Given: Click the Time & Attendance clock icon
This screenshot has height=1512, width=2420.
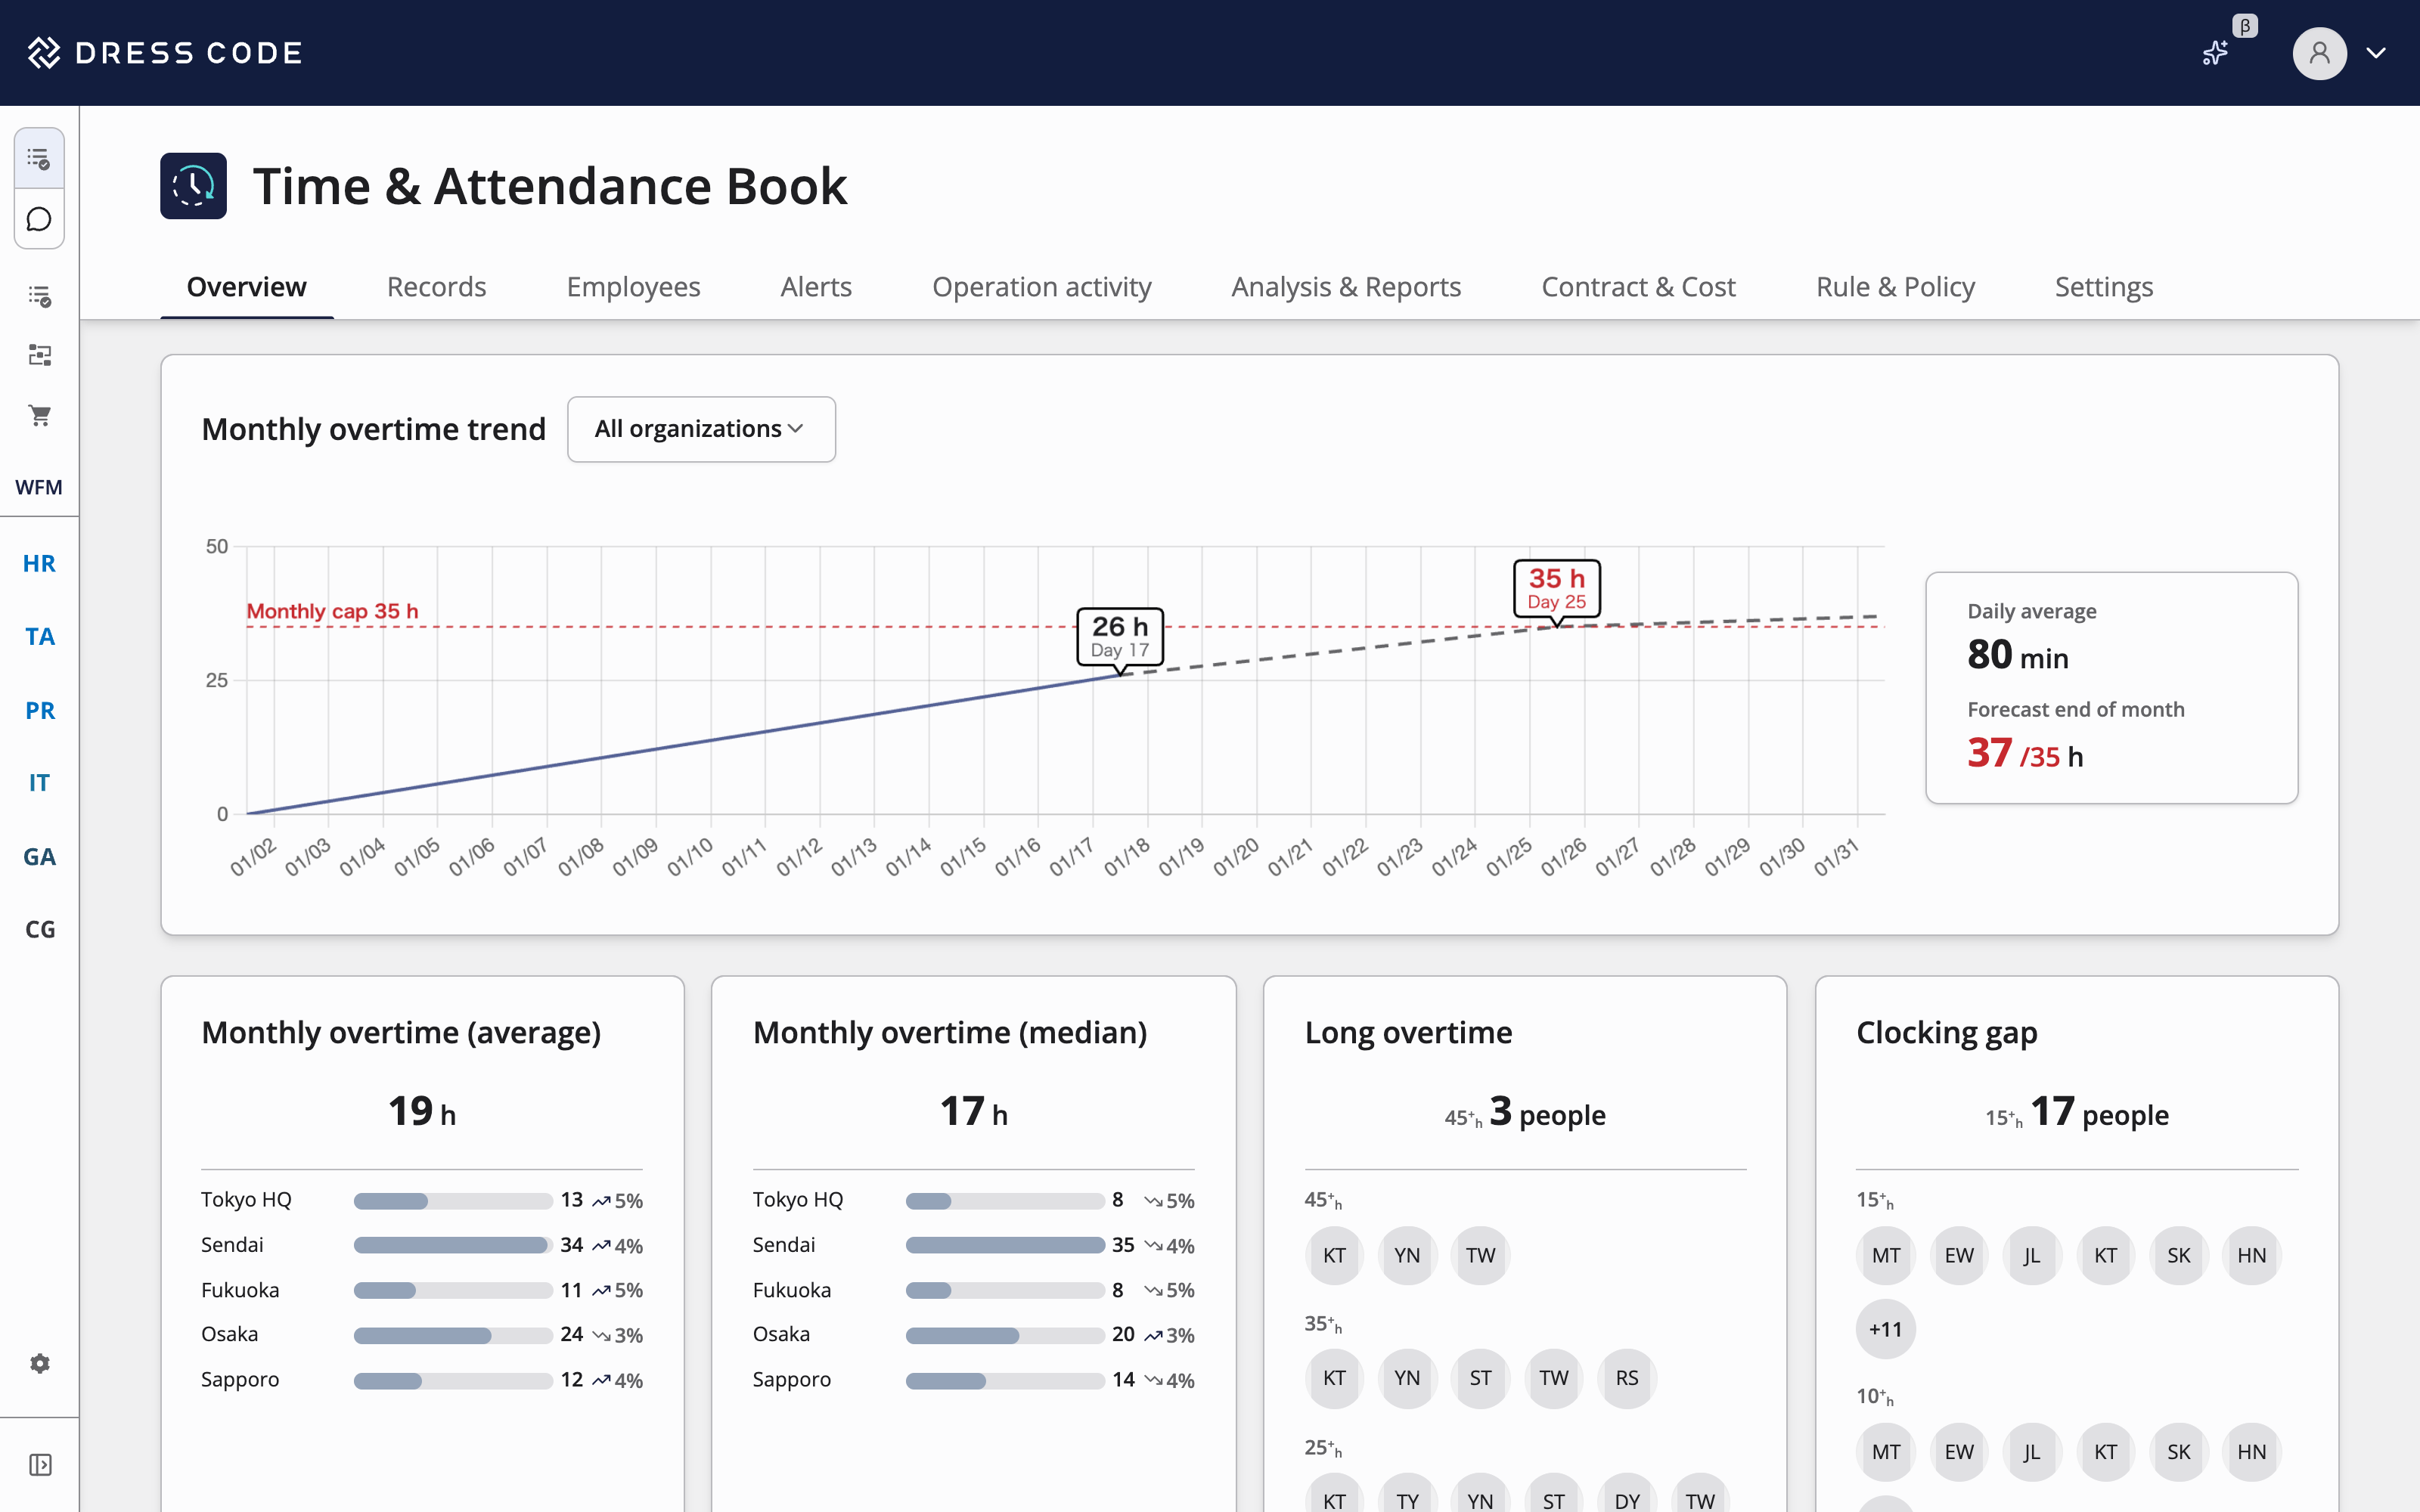Looking at the screenshot, I should coord(193,186).
